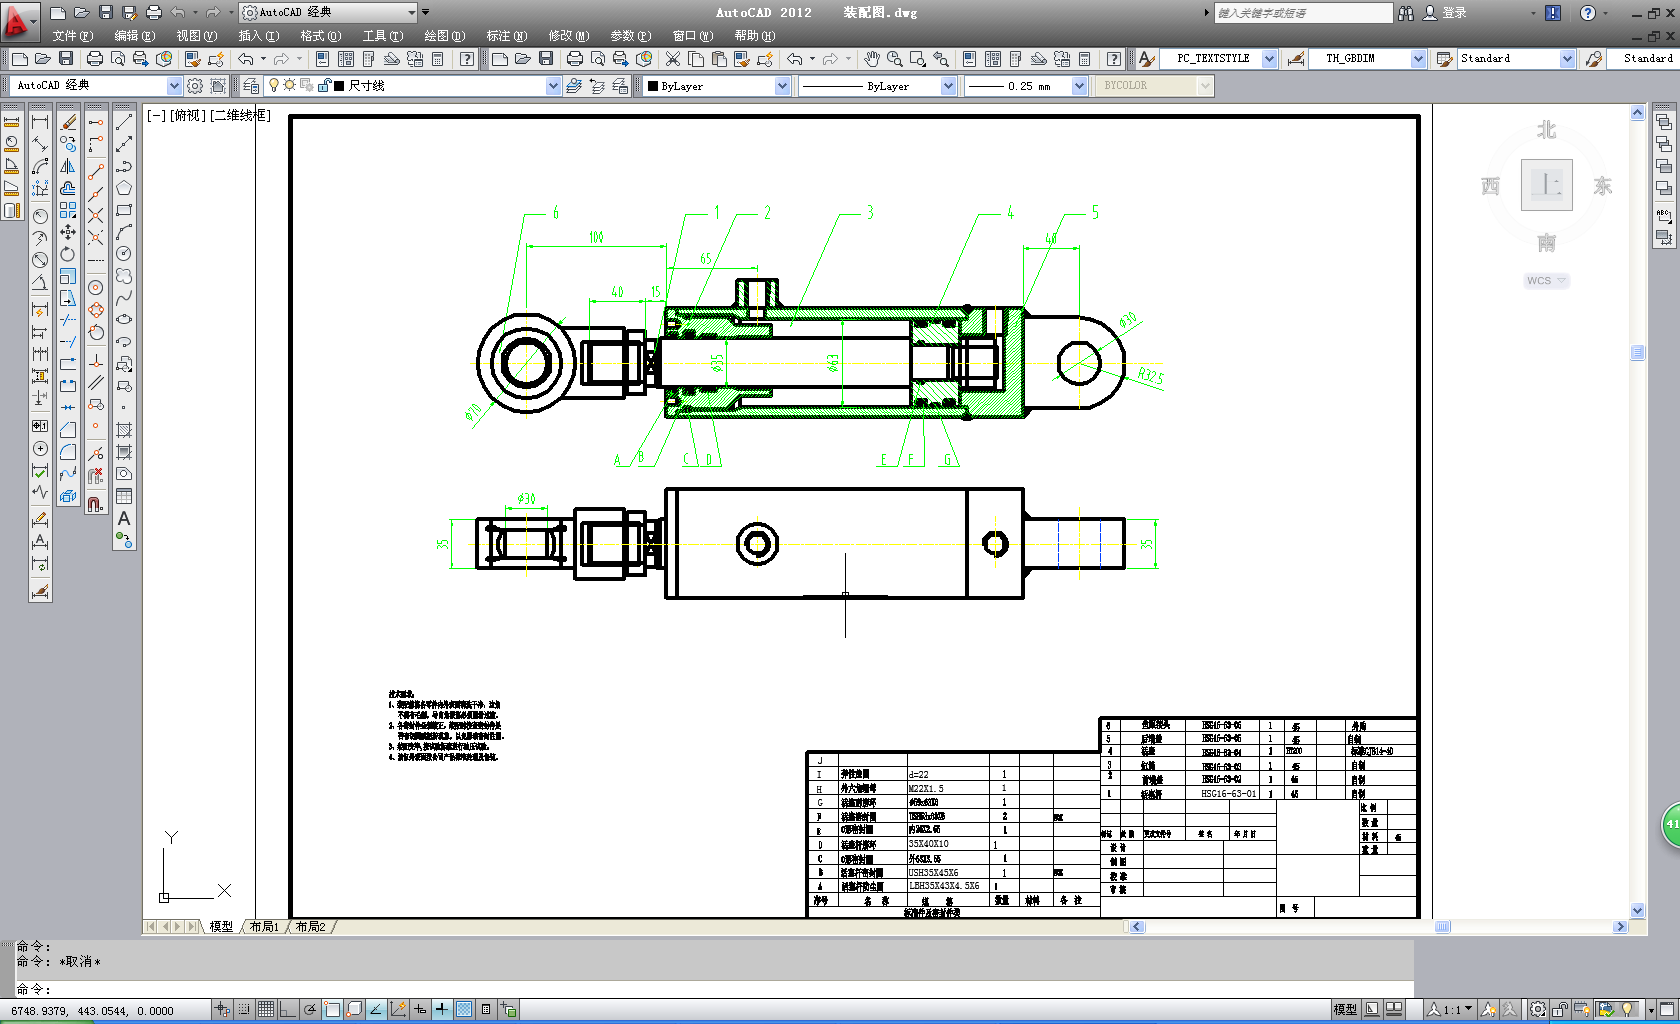The image size is (1680, 1024).
Task: Switch to the 布局2 layout tab
Action: point(310,927)
